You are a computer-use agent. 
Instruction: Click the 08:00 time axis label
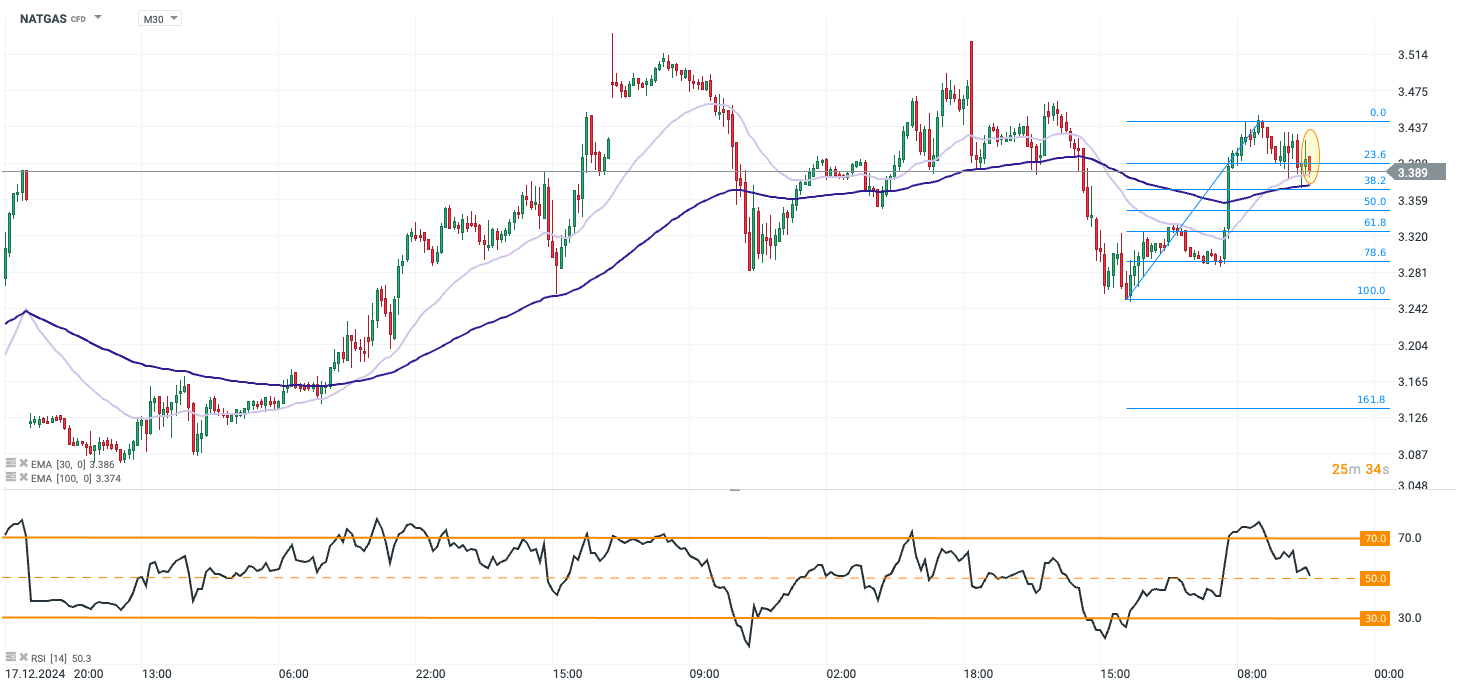[x=1252, y=674]
